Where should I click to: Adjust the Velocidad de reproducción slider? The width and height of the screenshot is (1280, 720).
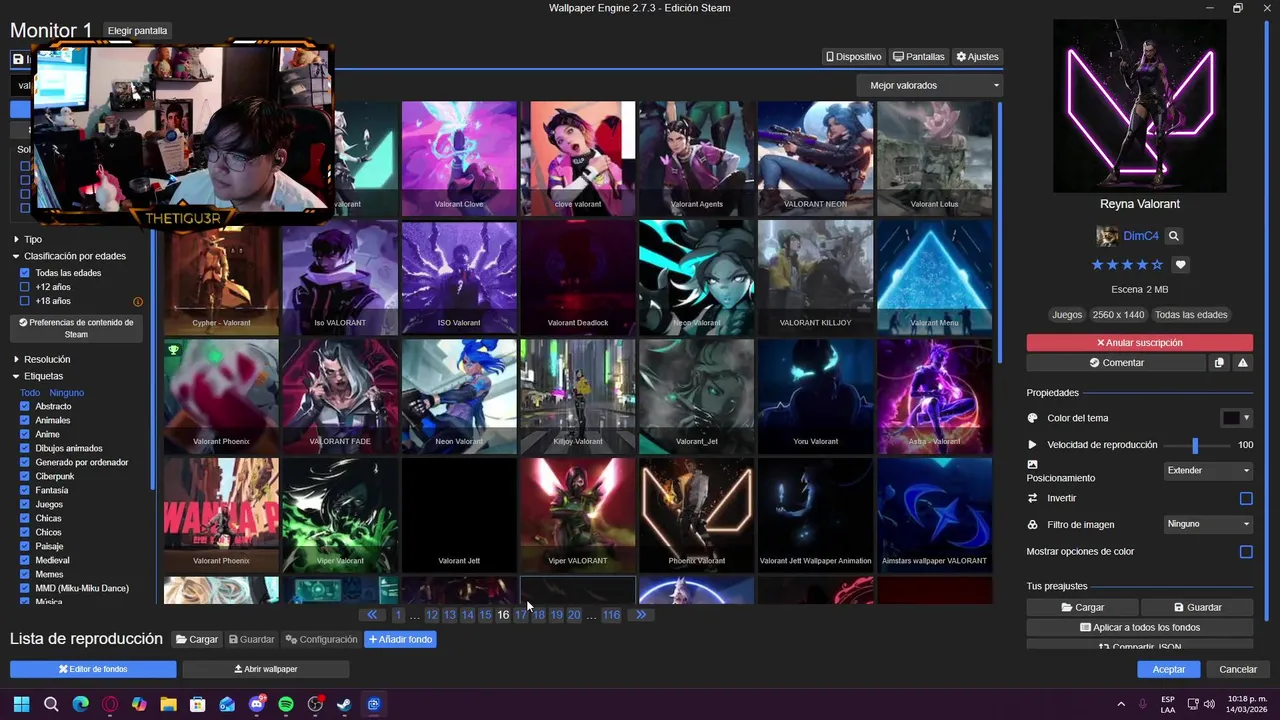[x=1194, y=445]
